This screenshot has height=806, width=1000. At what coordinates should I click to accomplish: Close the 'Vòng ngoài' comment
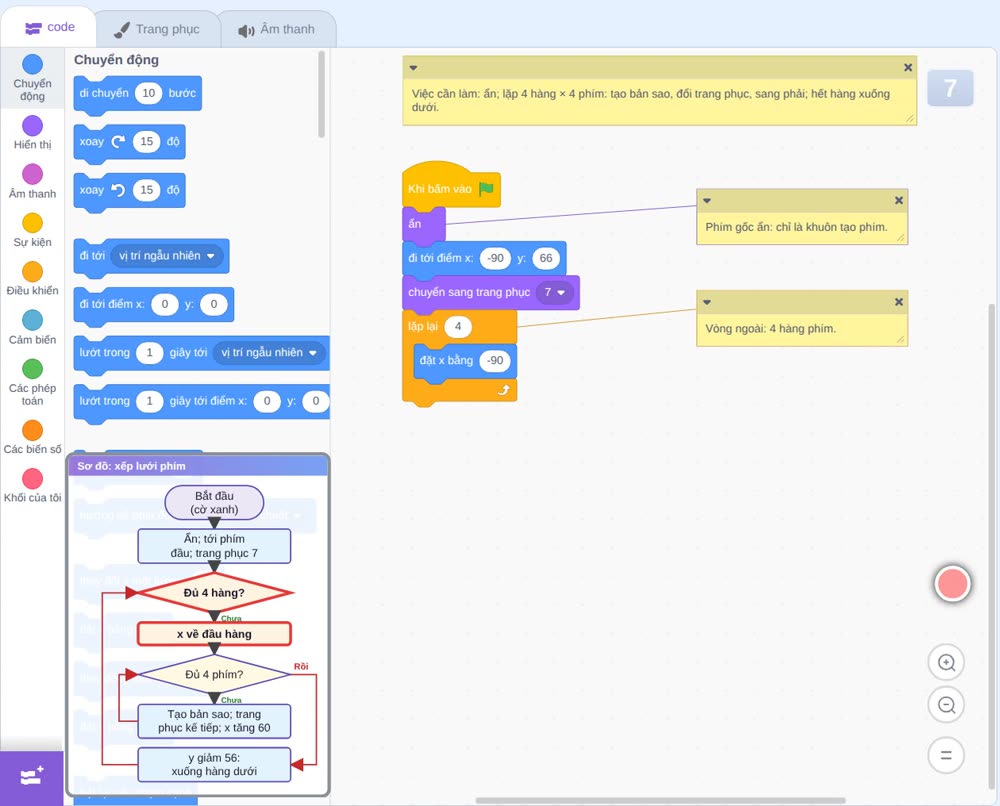click(899, 302)
